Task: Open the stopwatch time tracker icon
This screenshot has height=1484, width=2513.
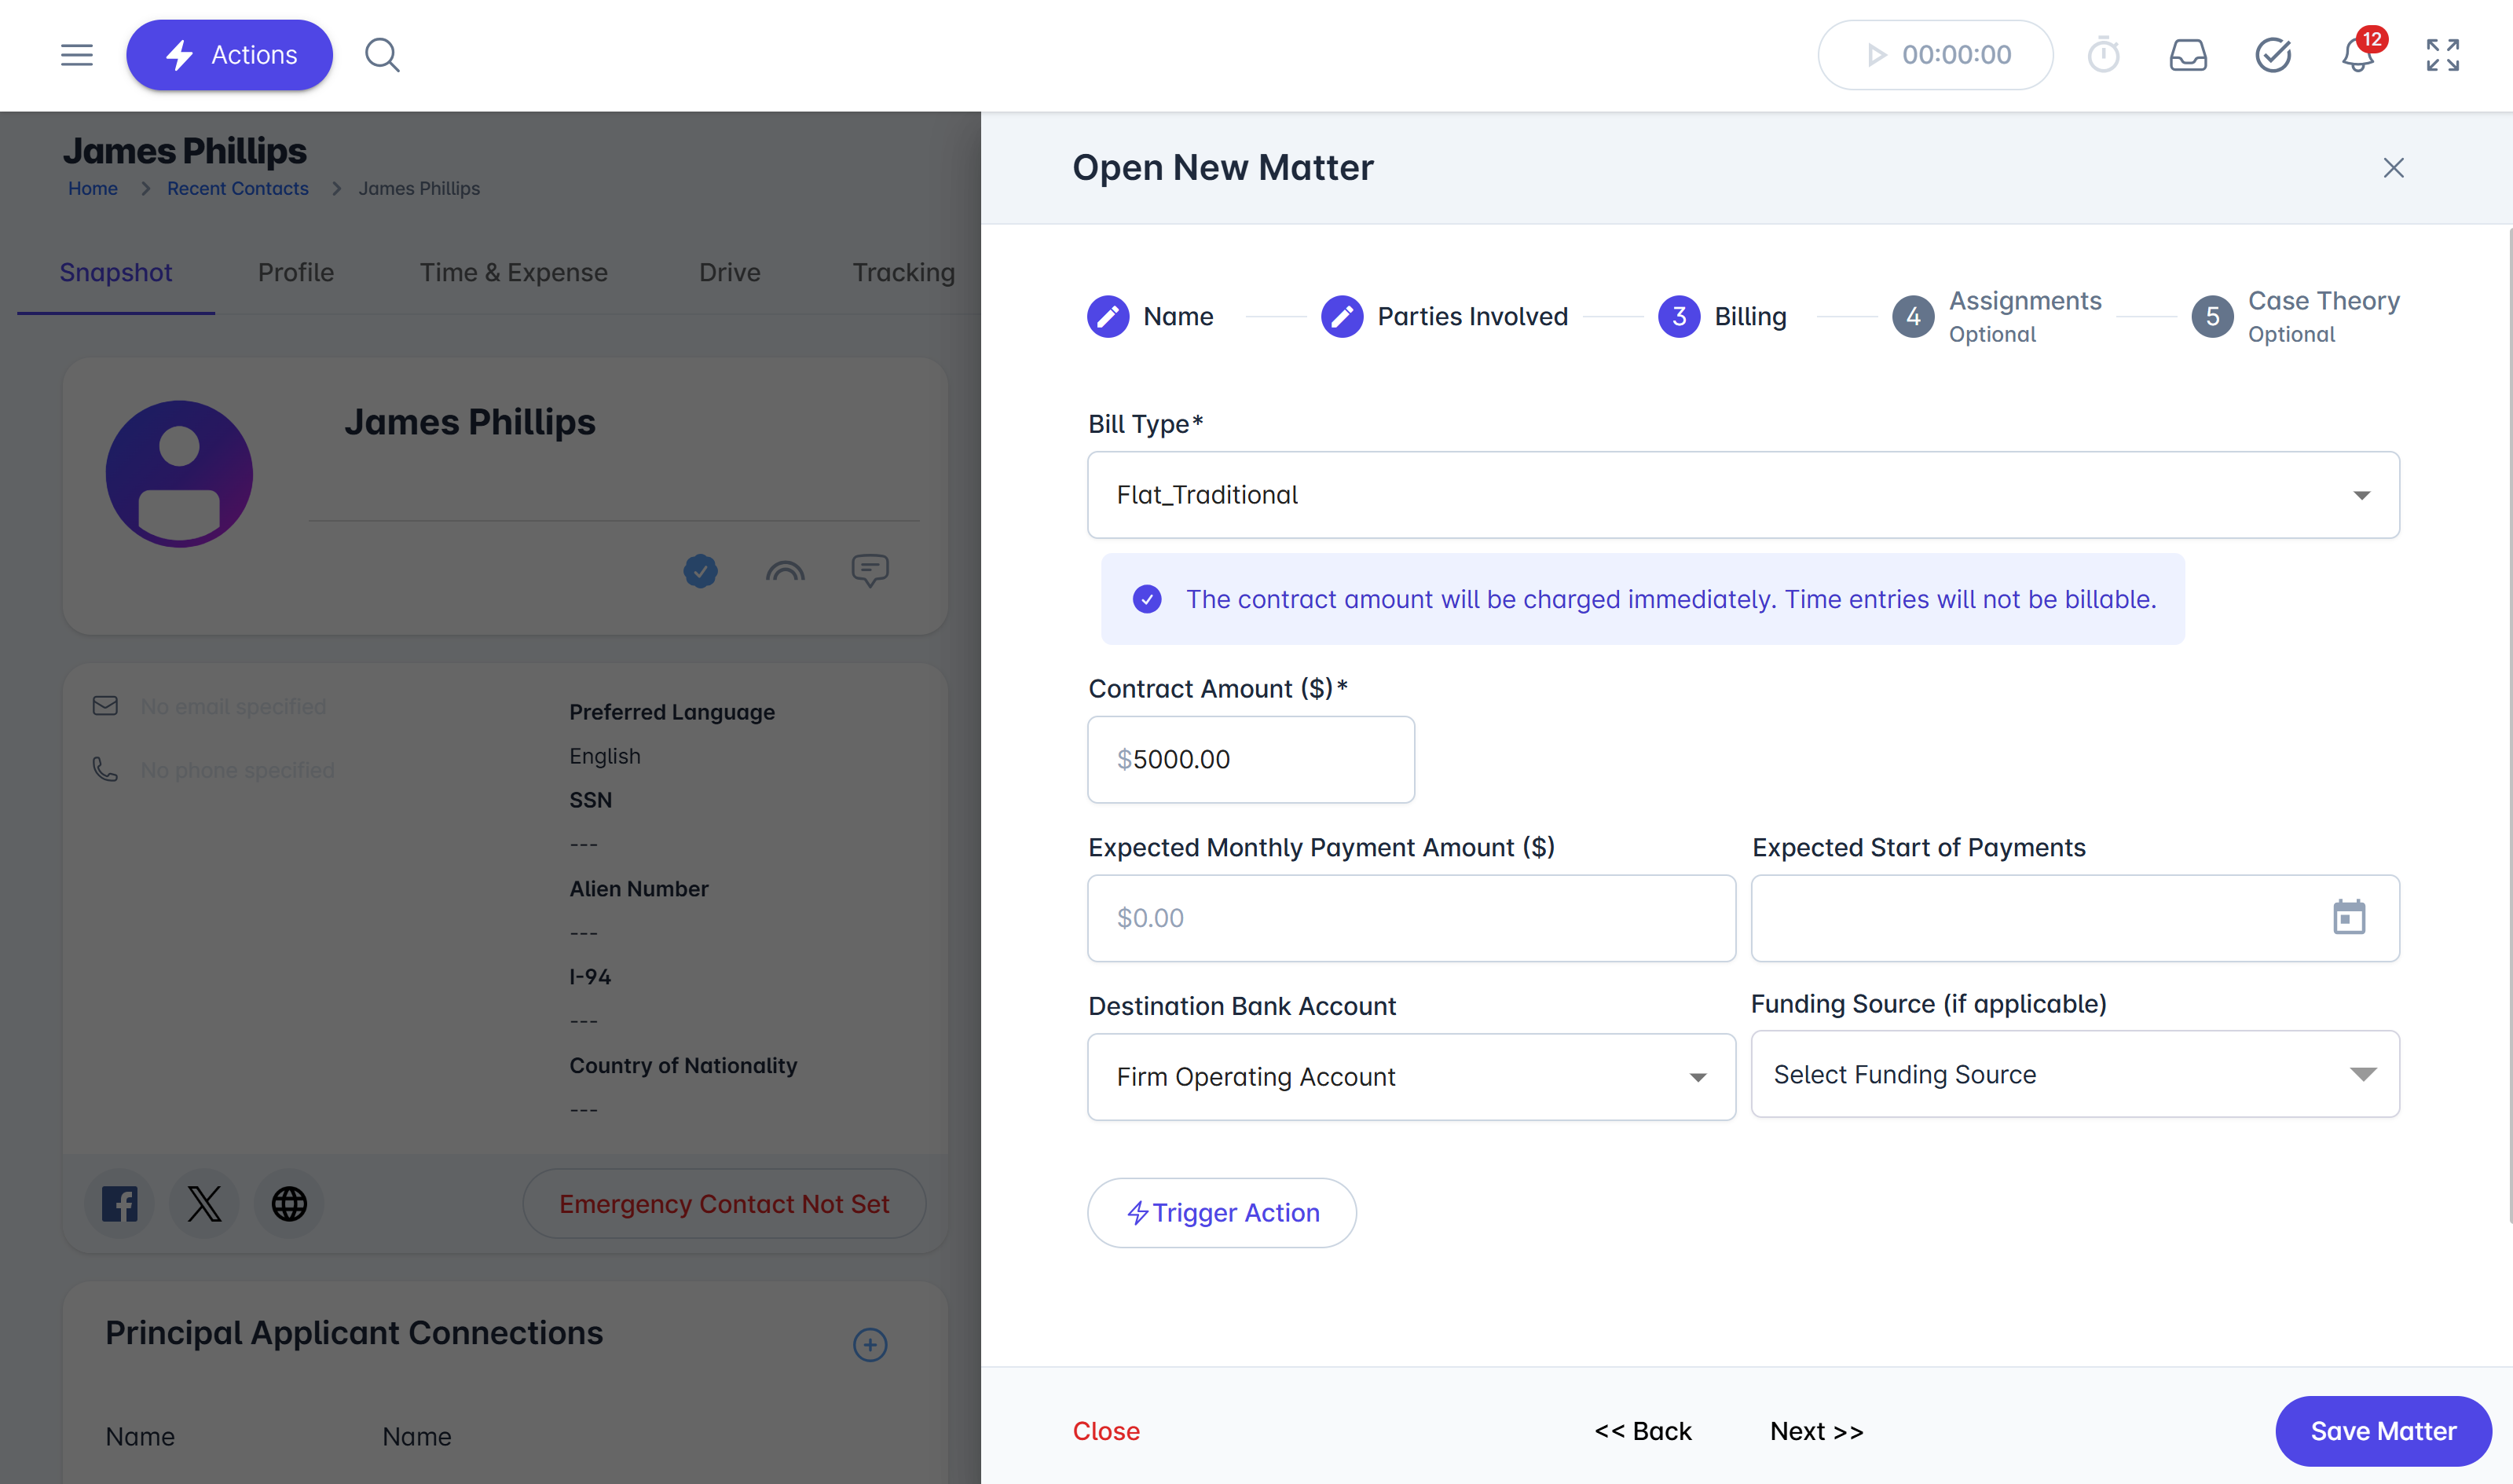Action: (x=2103, y=55)
